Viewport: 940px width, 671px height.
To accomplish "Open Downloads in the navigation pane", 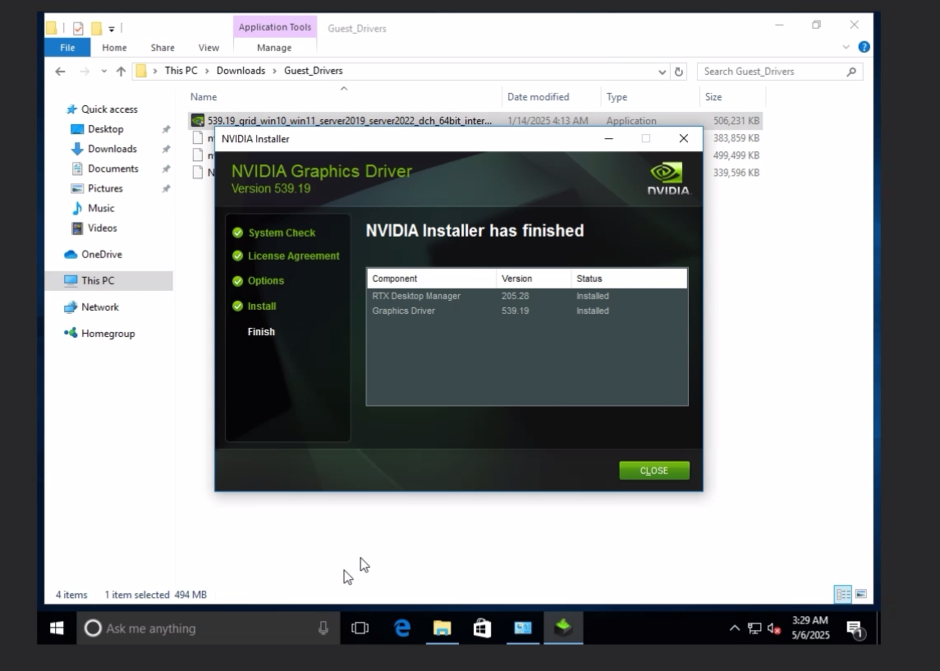I will tap(112, 149).
